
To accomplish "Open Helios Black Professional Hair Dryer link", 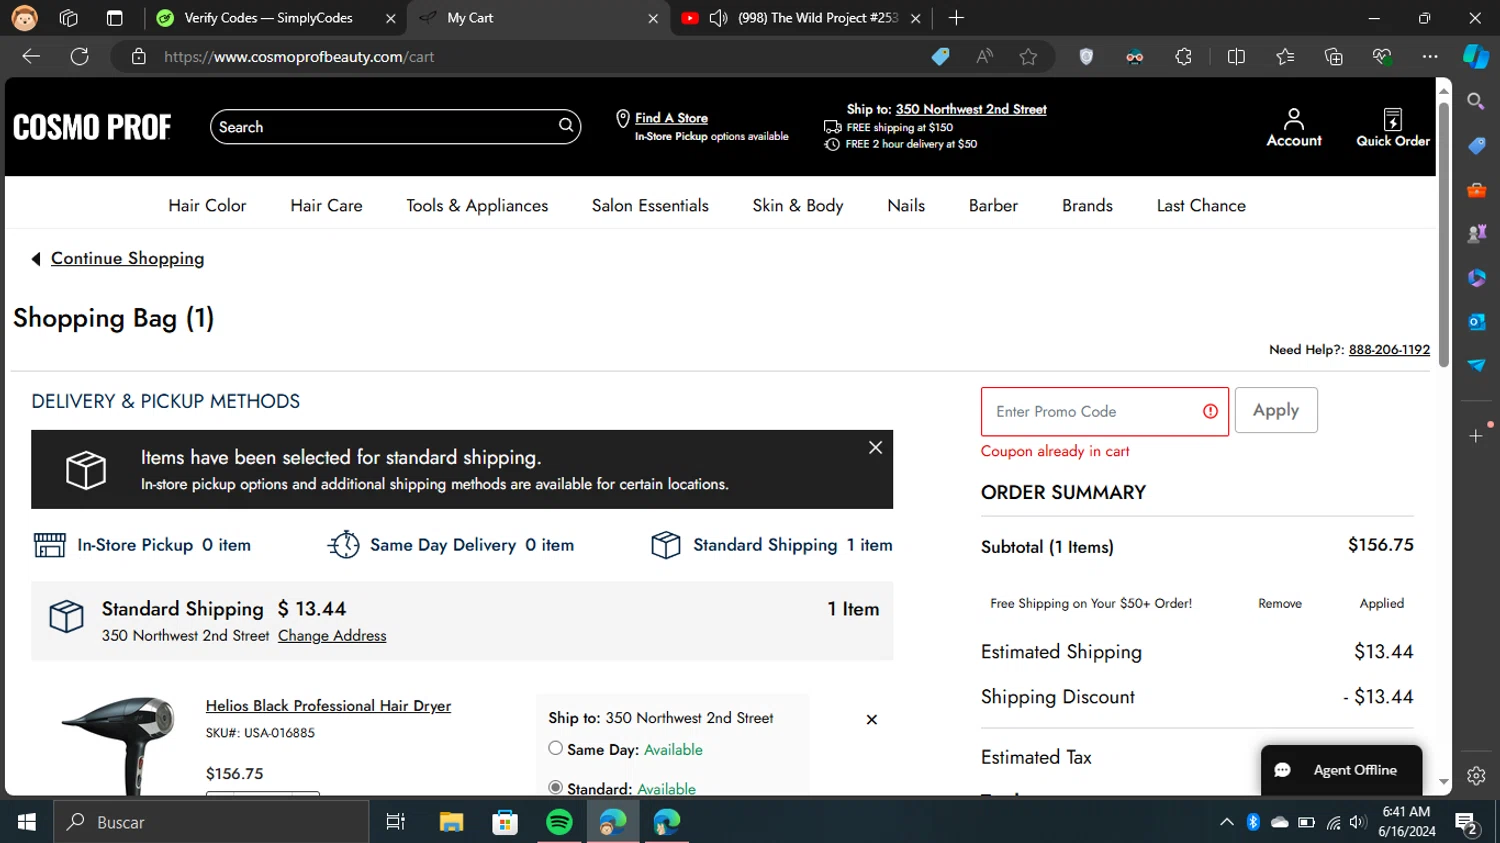I will pos(328,705).
